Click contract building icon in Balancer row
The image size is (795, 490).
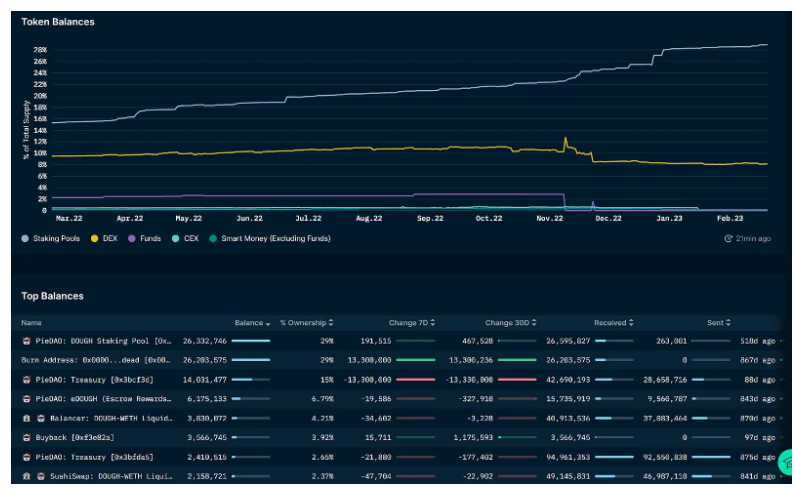tap(26, 418)
